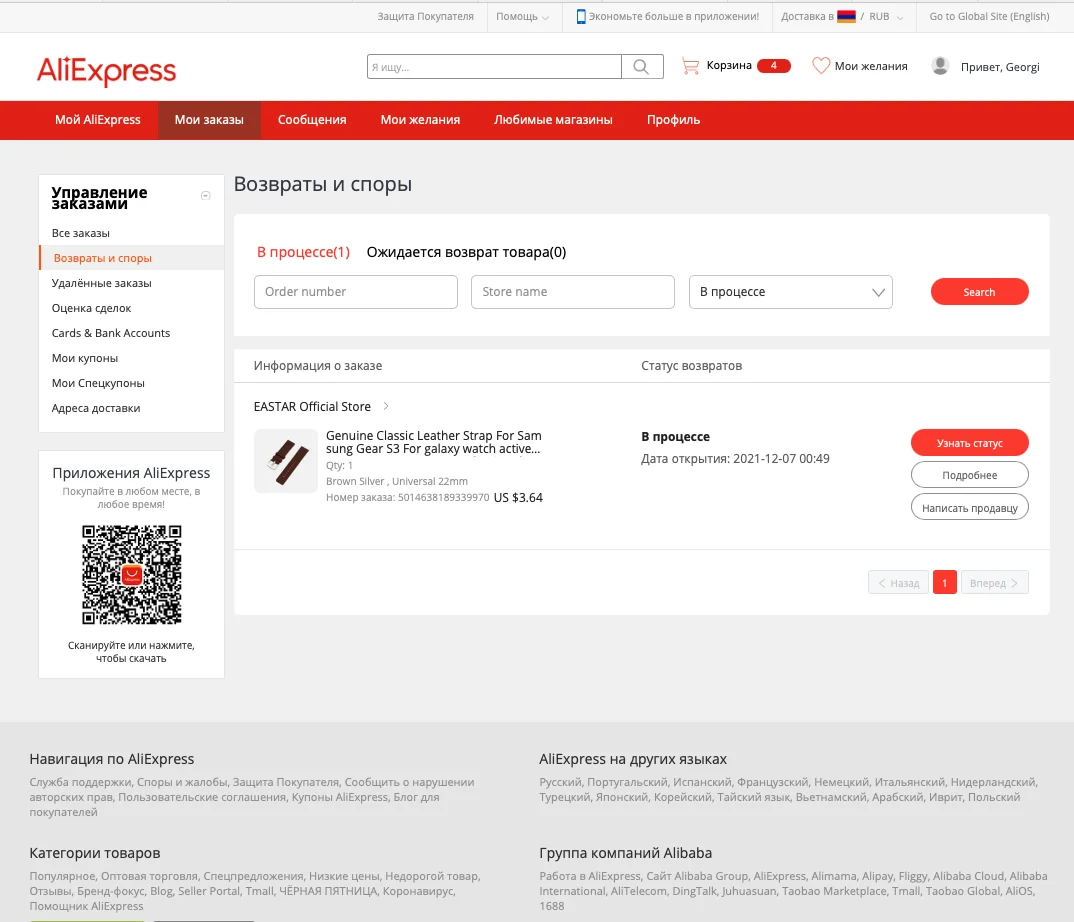Click the AliExpress logo

coord(106,70)
